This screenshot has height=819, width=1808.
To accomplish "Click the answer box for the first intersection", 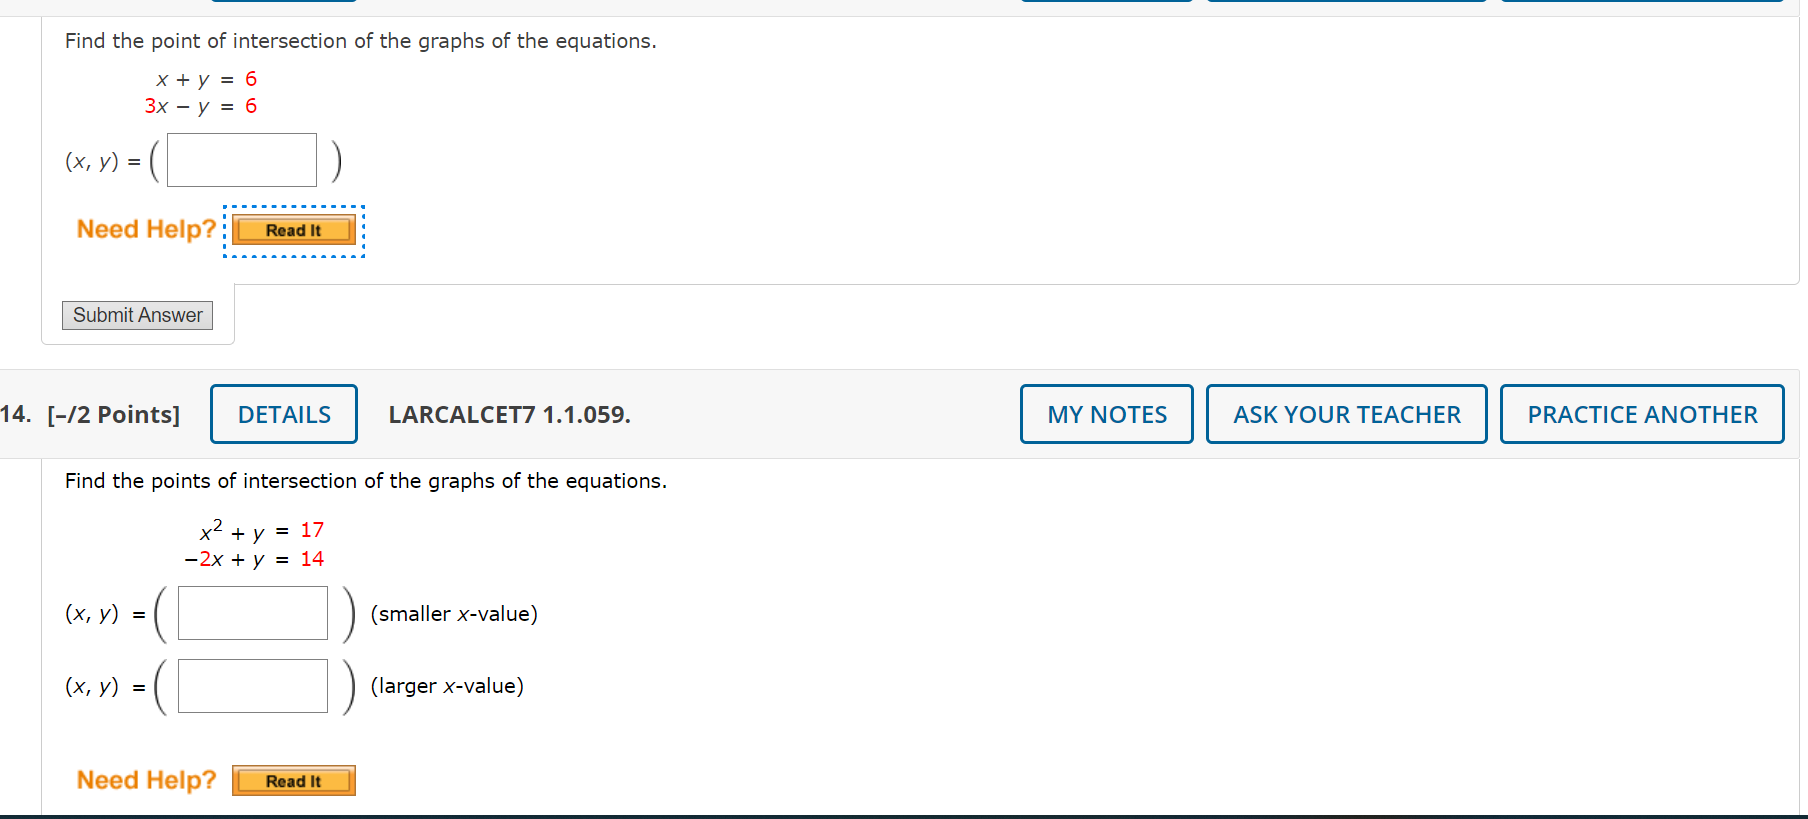I will coord(241,159).
